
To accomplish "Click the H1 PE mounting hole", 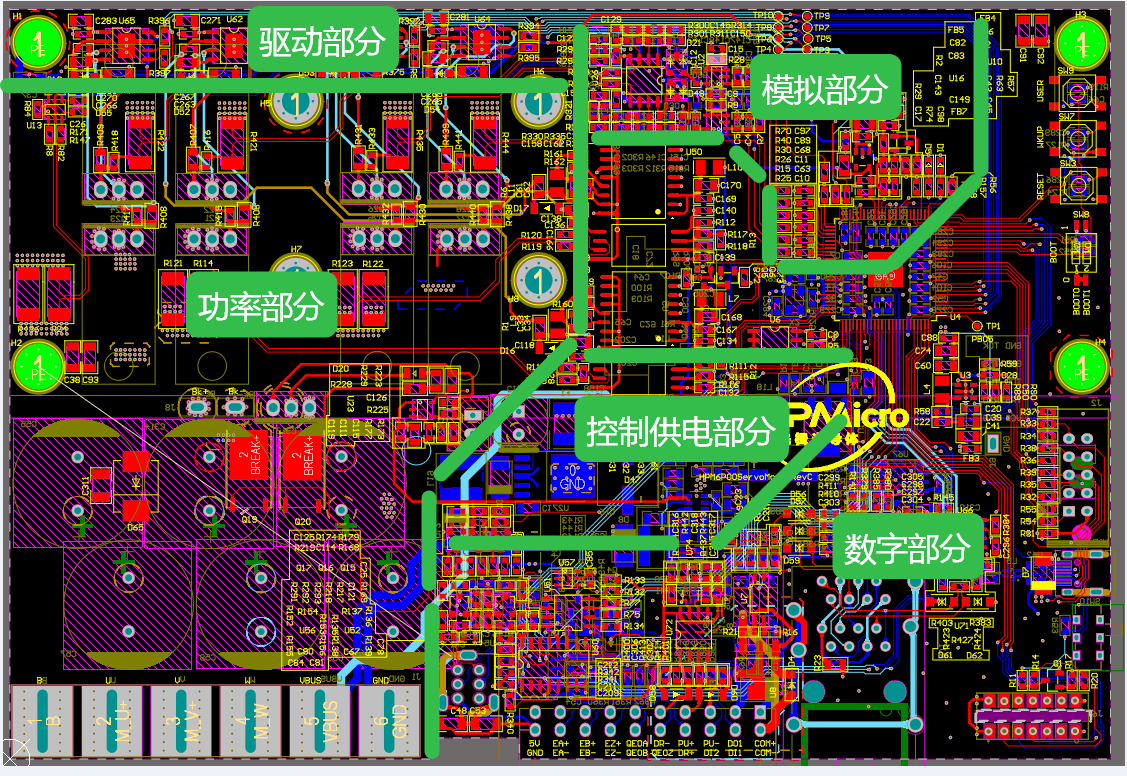I will point(38,43).
